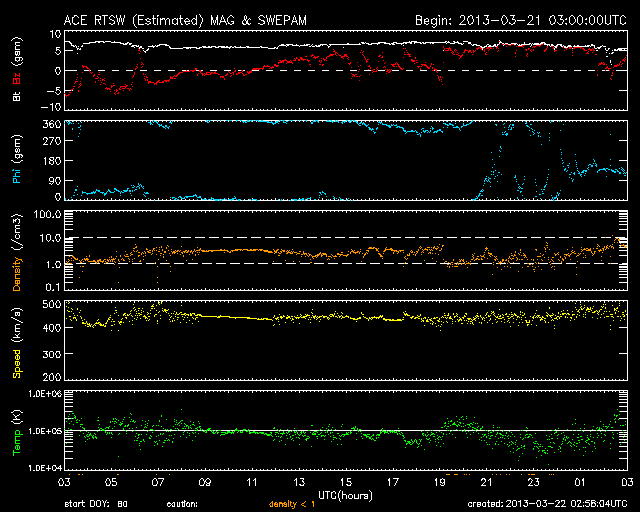Click the orange 'density < 1' caution text
640x512 pixels.
click(292, 504)
